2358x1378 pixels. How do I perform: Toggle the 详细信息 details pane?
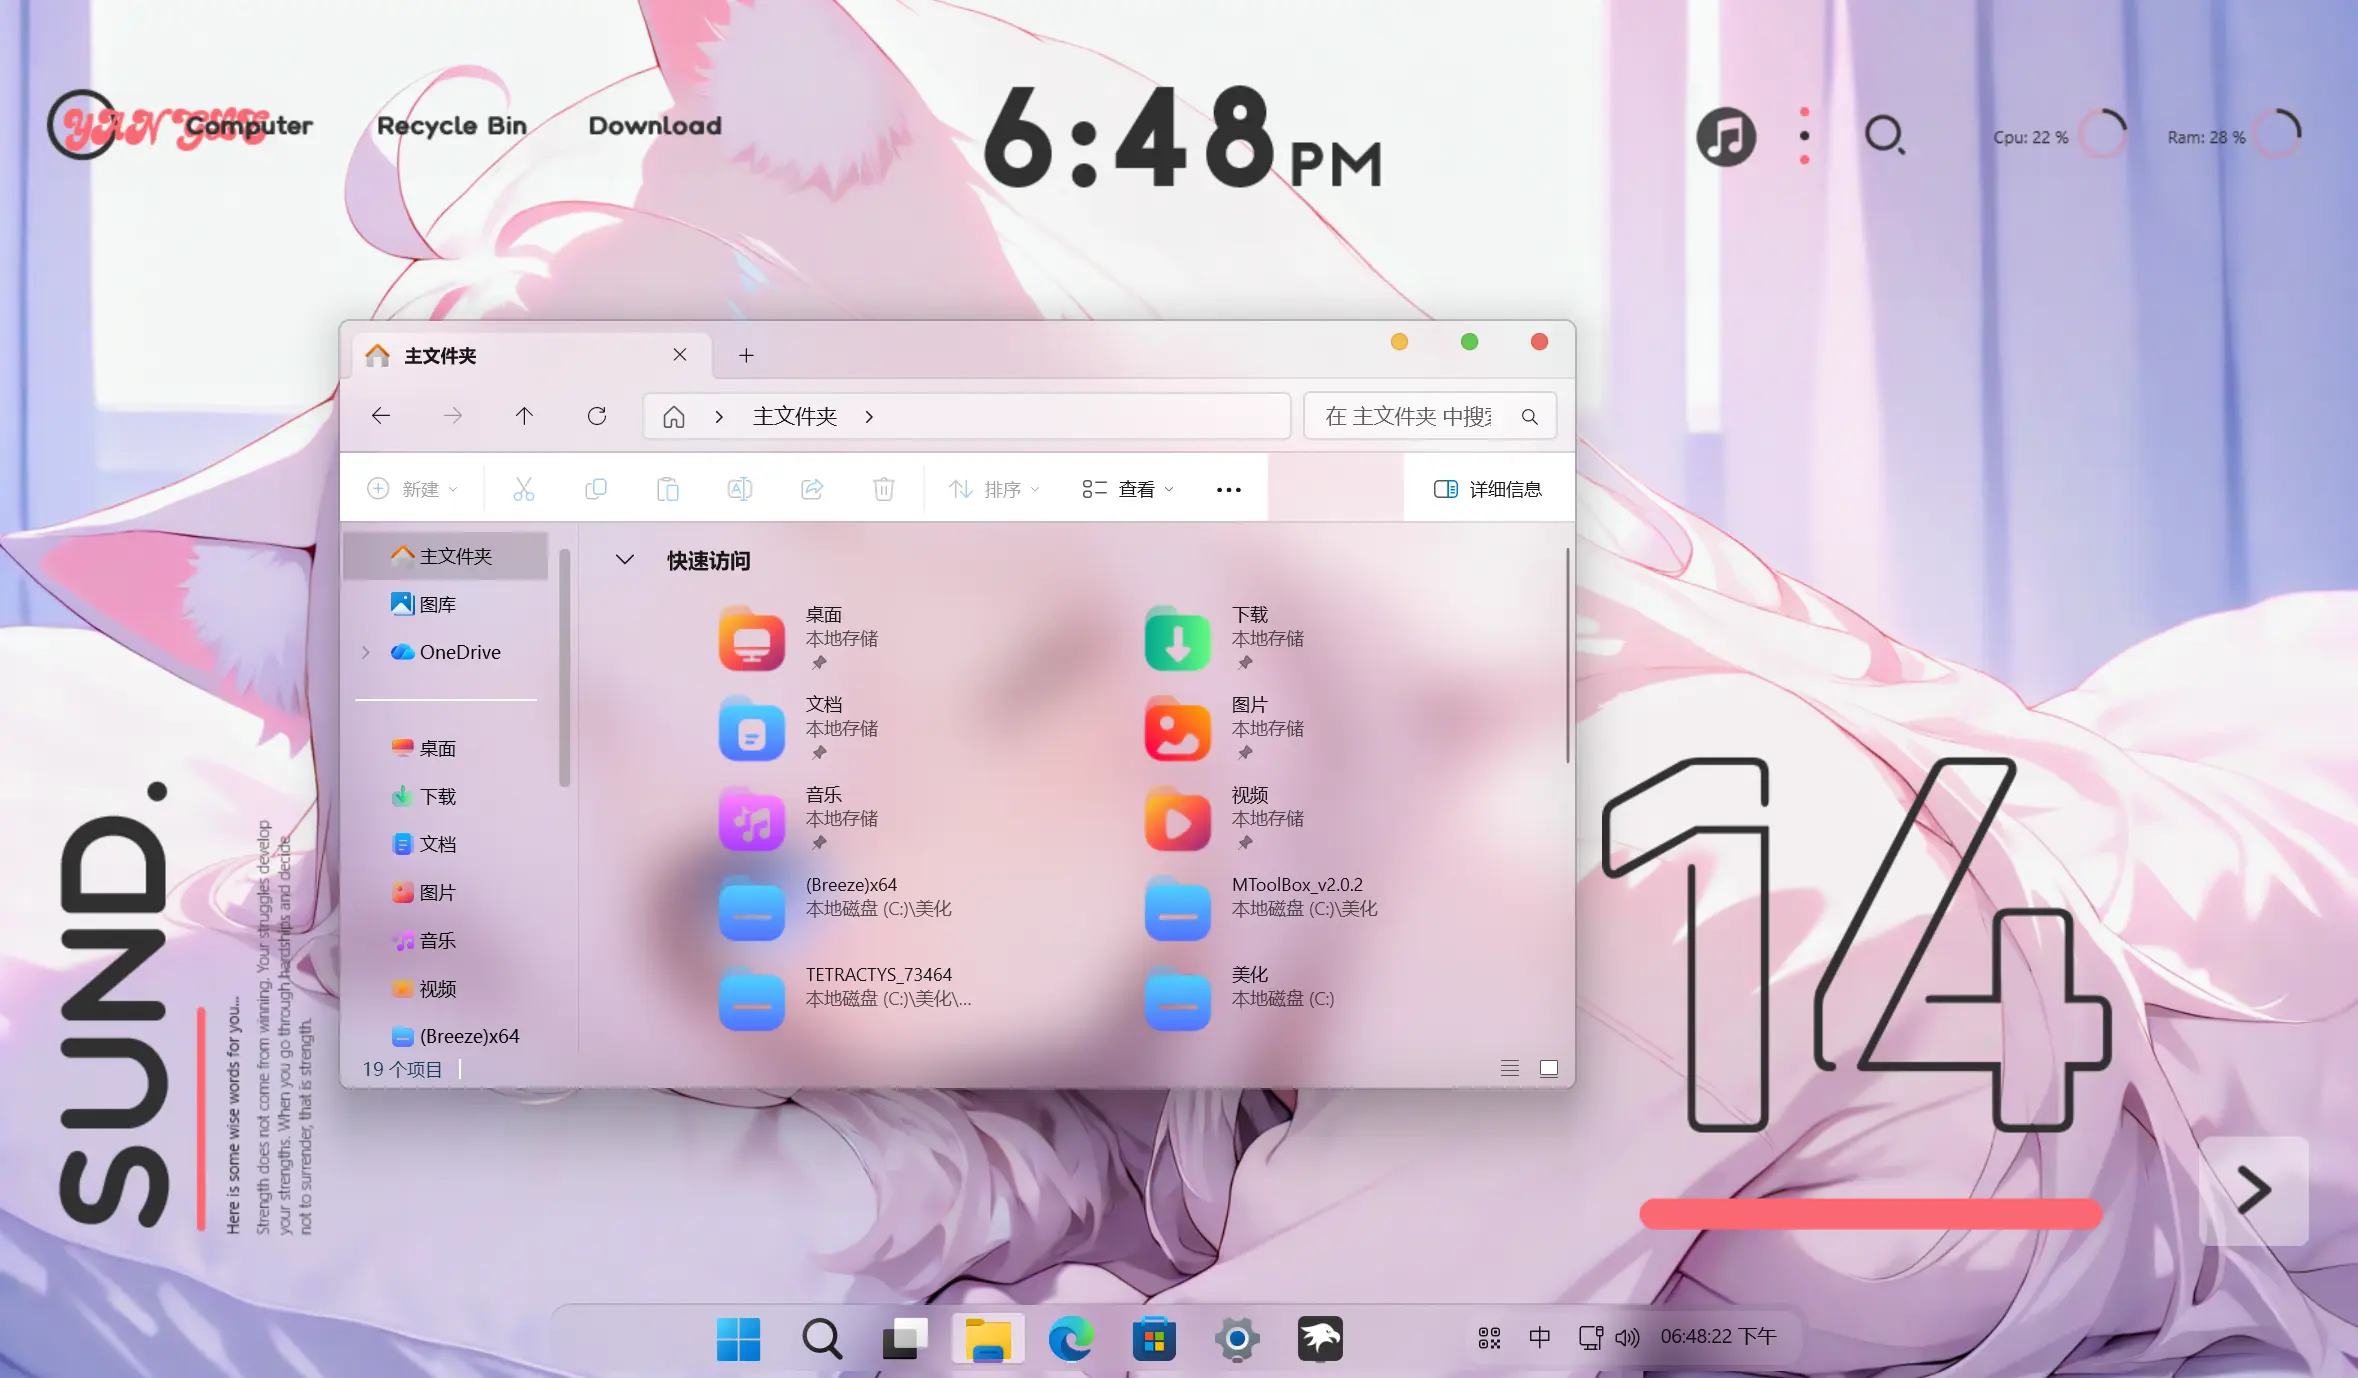coord(1487,489)
